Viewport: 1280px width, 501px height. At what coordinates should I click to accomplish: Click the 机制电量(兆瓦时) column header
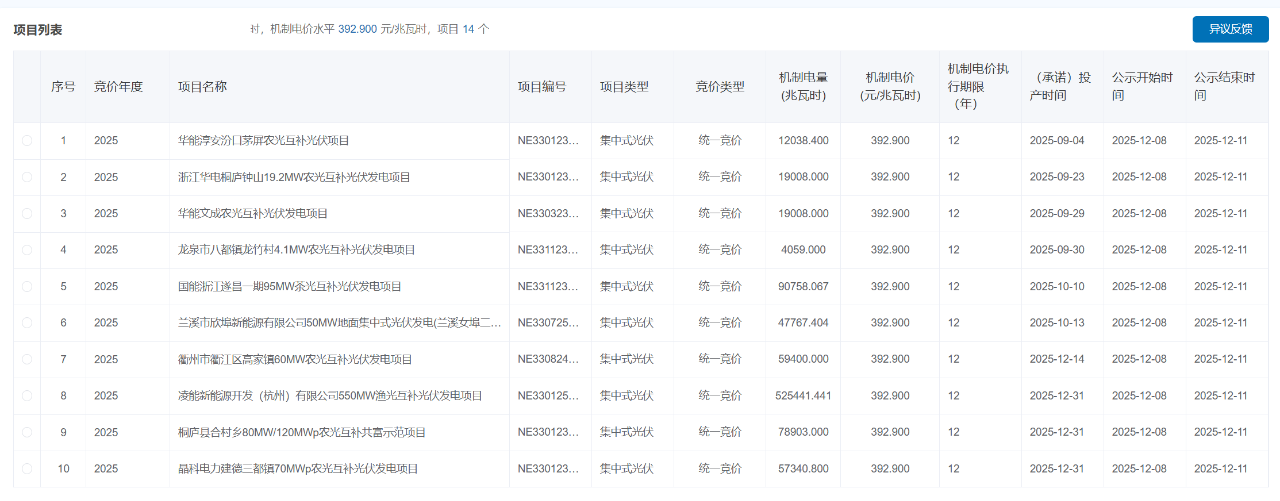pyautogui.click(x=803, y=87)
